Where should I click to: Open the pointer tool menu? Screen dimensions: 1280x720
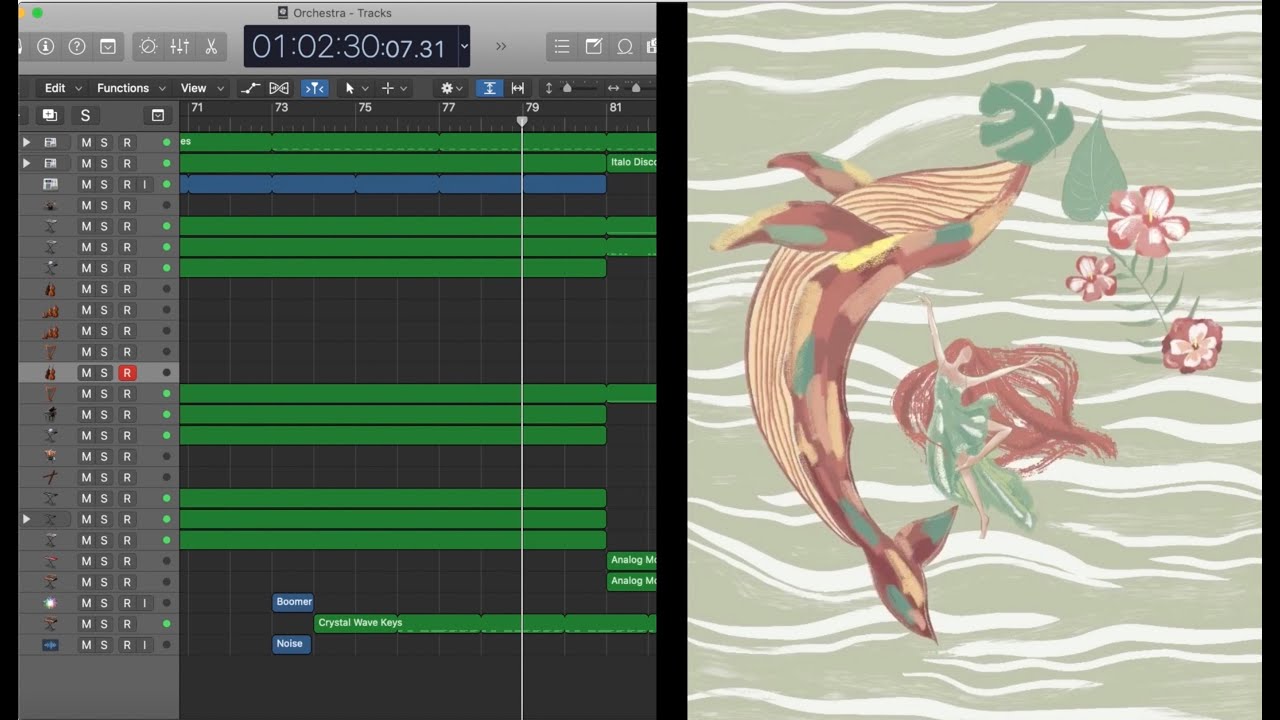coord(357,88)
